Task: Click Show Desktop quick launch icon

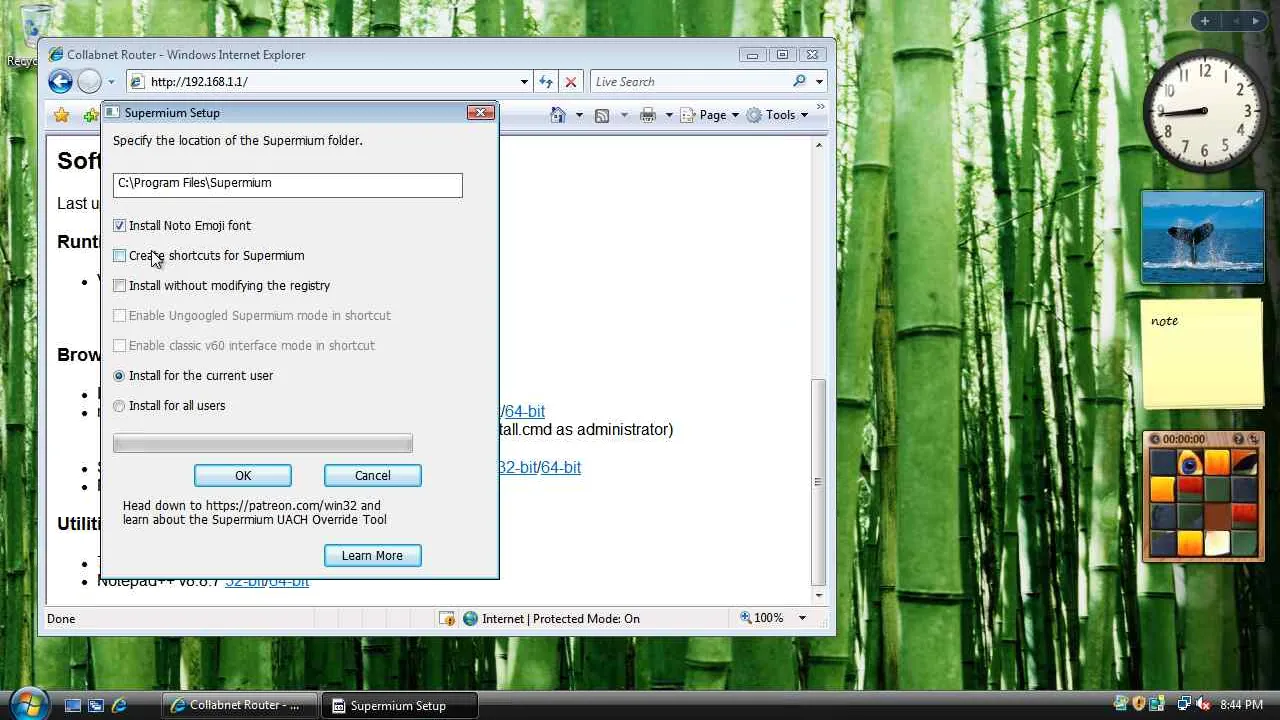Action: pos(73,705)
